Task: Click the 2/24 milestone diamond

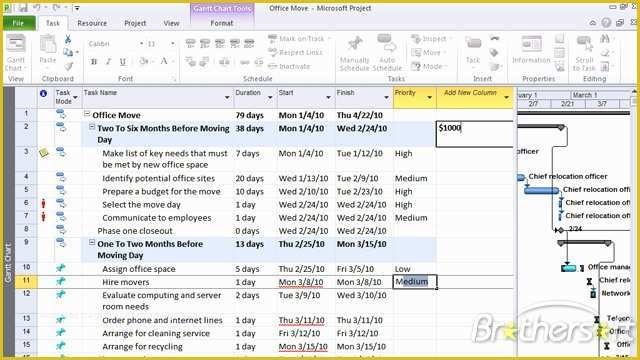Action: tap(561, 230)
